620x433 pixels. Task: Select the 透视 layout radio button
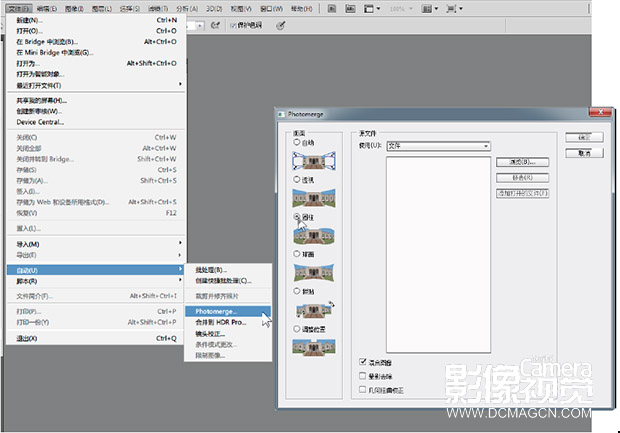[297, 179]
